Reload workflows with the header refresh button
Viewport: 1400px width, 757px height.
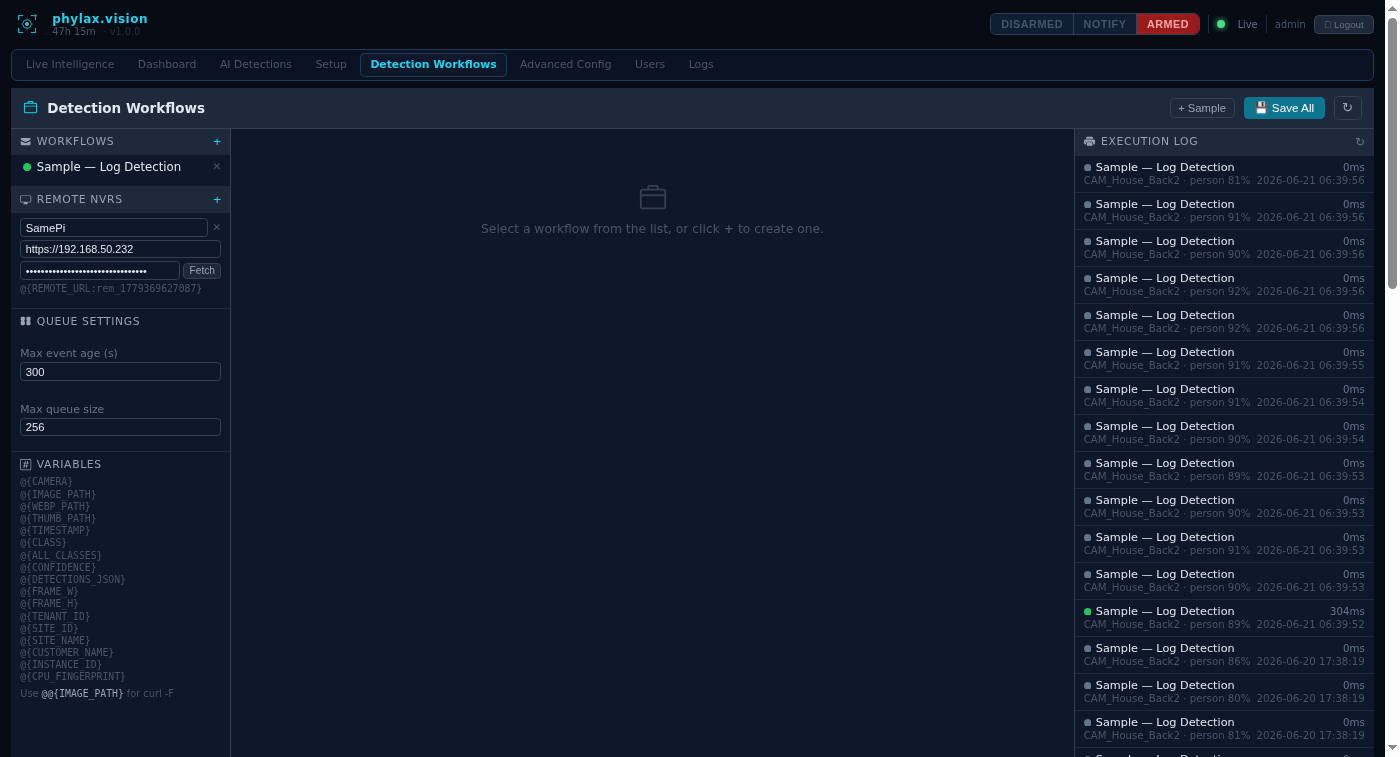[x=1348, y=108]
